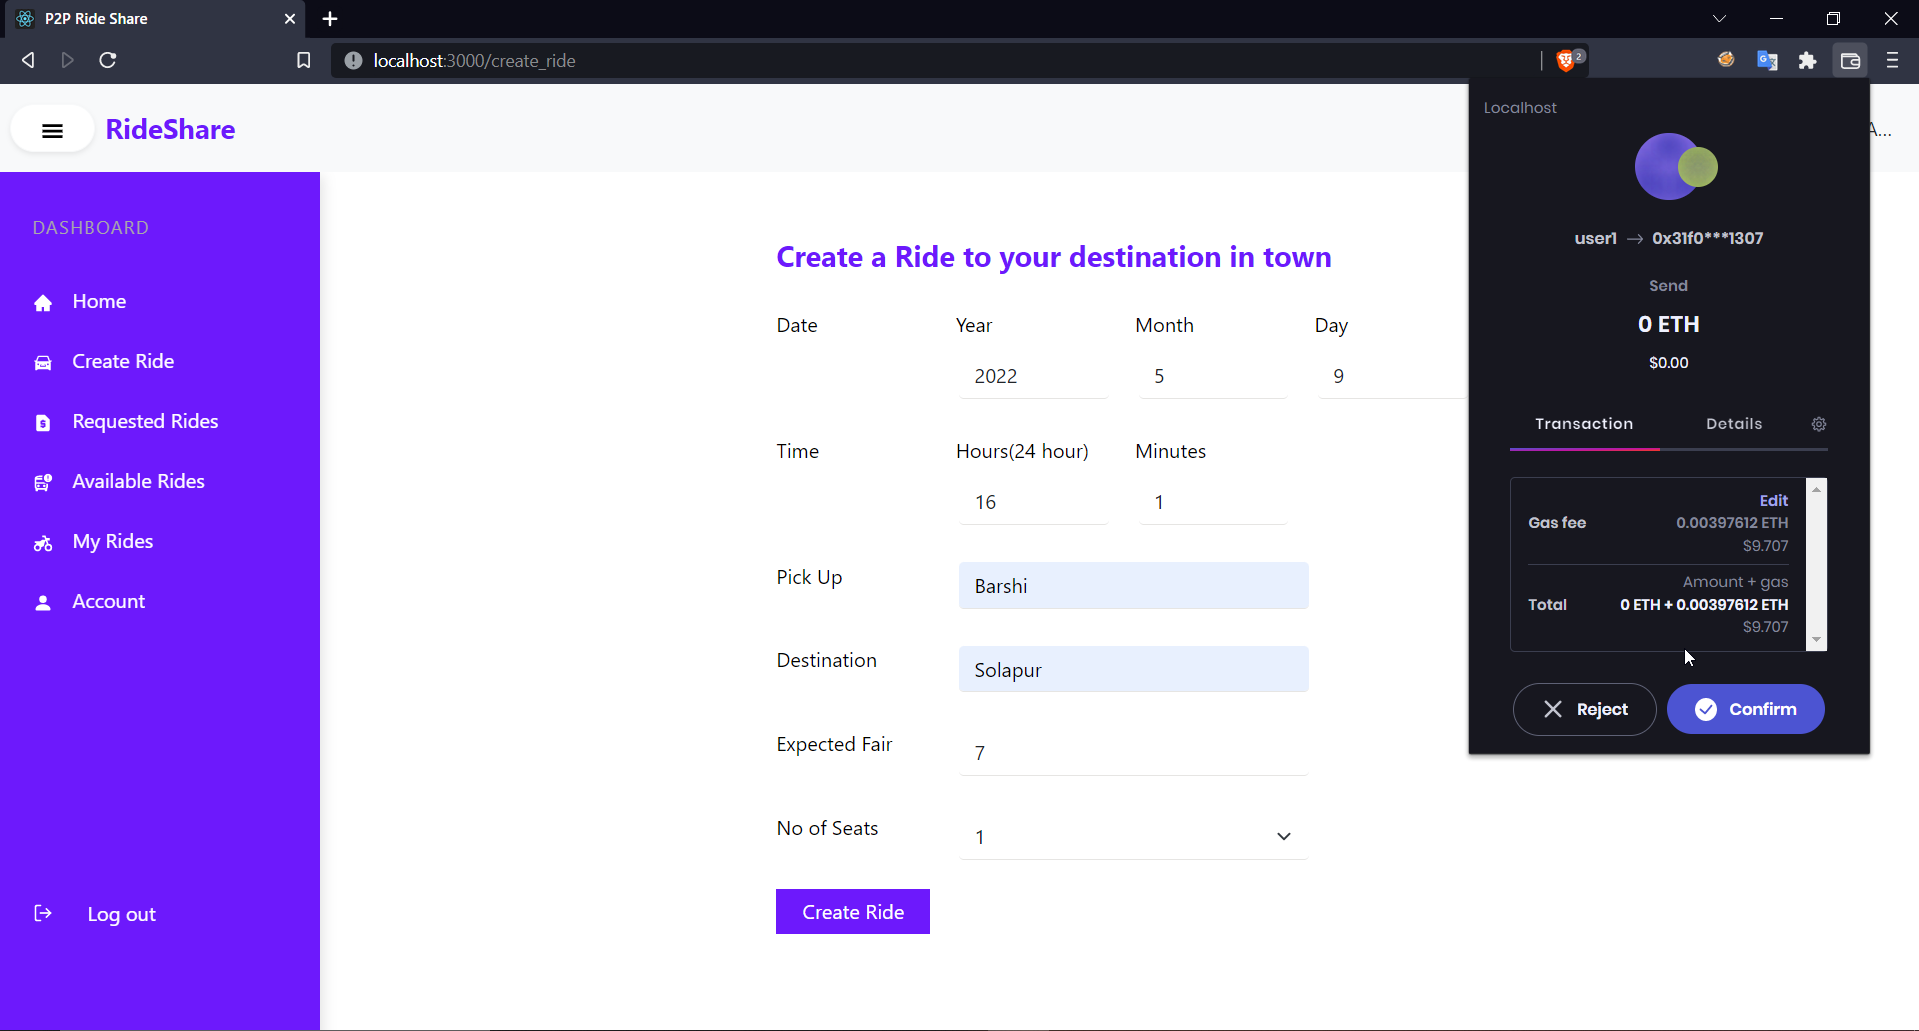Select the Home icon in the sidebar
This screenshot has width=1919, height=1031.
click(x=44, y=302)
